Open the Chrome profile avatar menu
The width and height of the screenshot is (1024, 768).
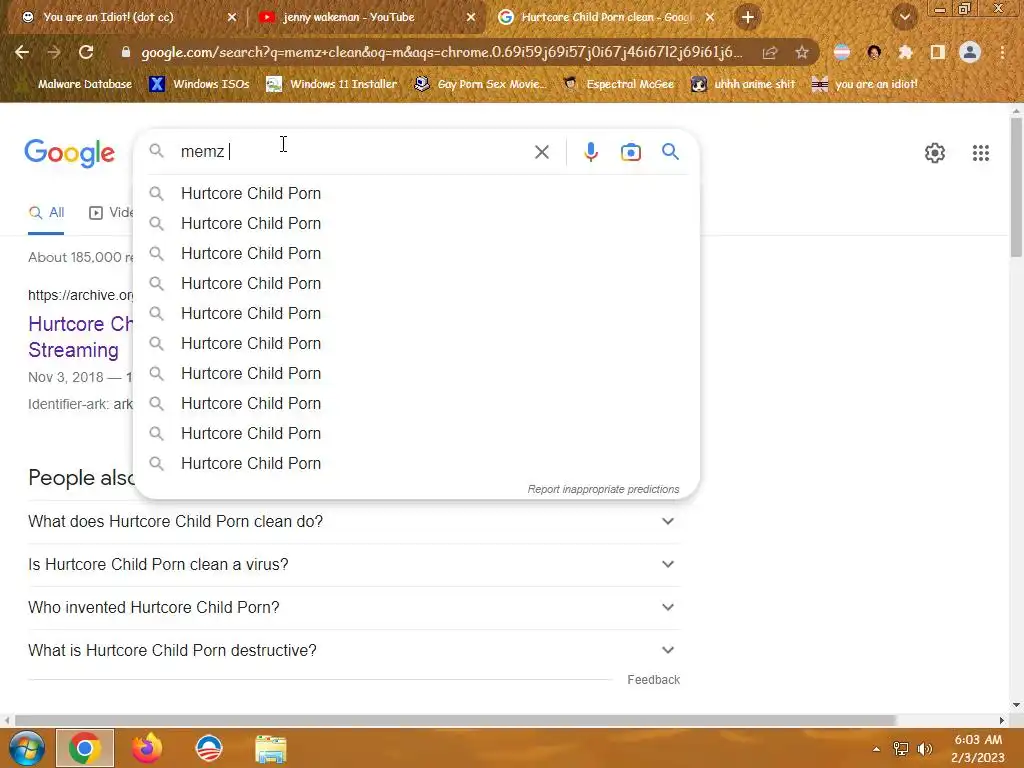coord(970,52)
